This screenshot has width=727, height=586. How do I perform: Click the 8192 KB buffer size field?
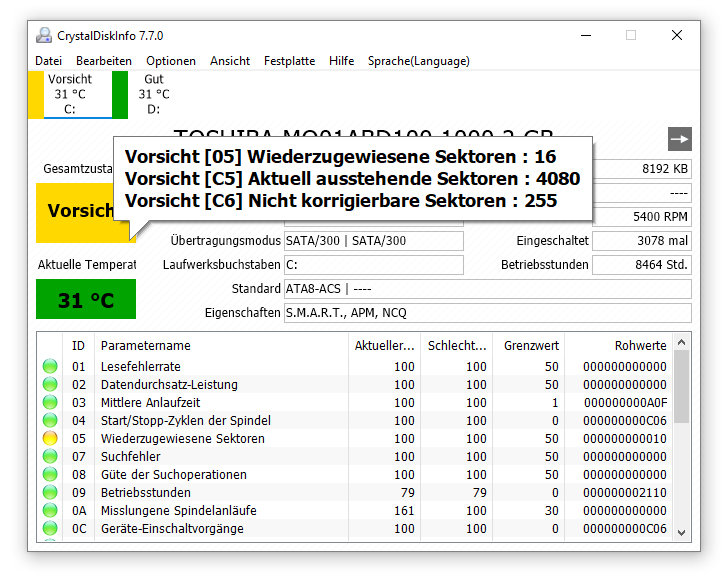(x=642, y=169)
